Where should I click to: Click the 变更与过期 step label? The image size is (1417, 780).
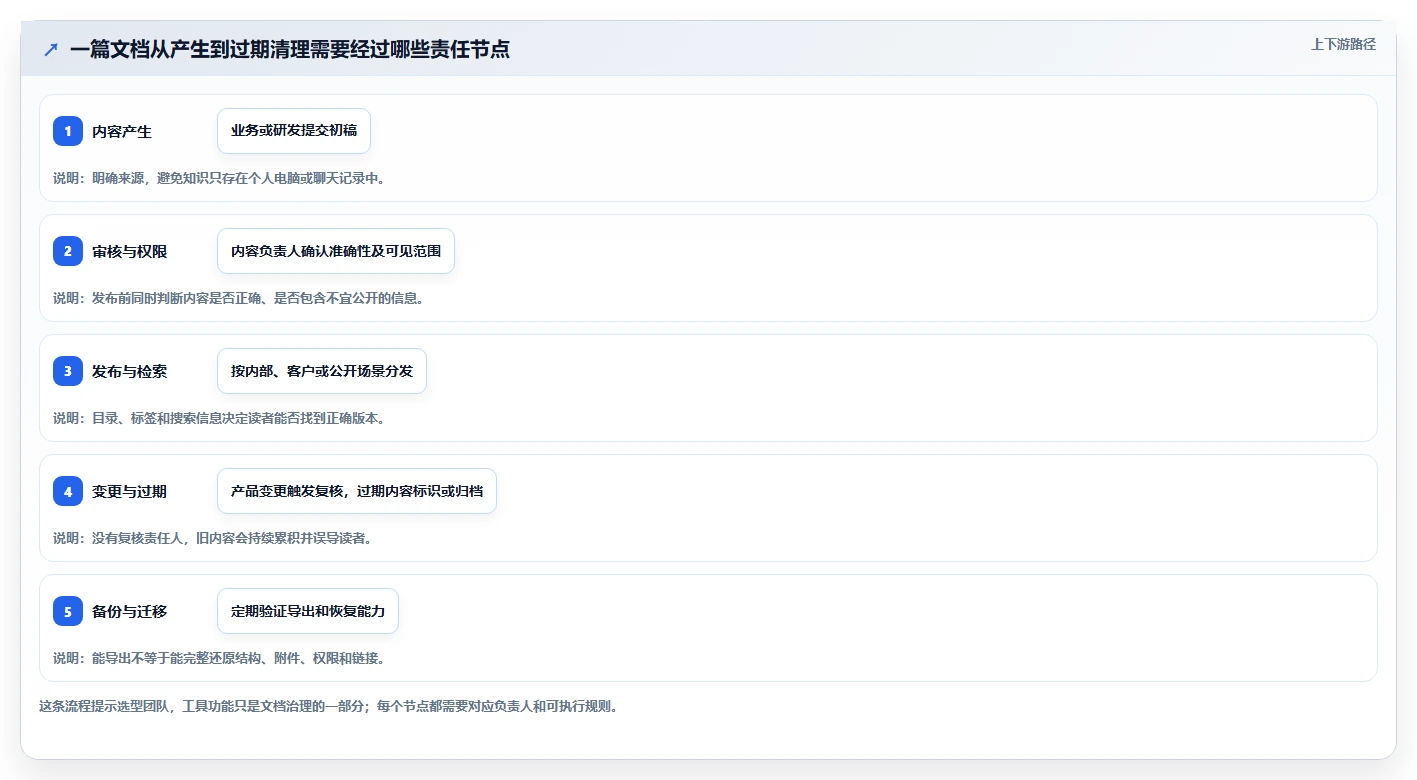[130, 491]
